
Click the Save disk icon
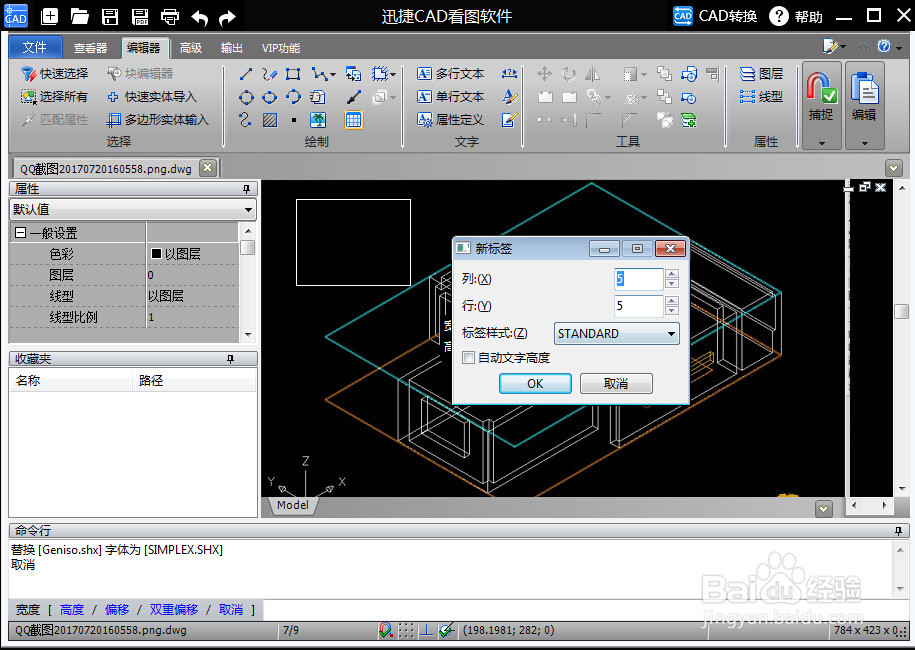tap(110, 16)
